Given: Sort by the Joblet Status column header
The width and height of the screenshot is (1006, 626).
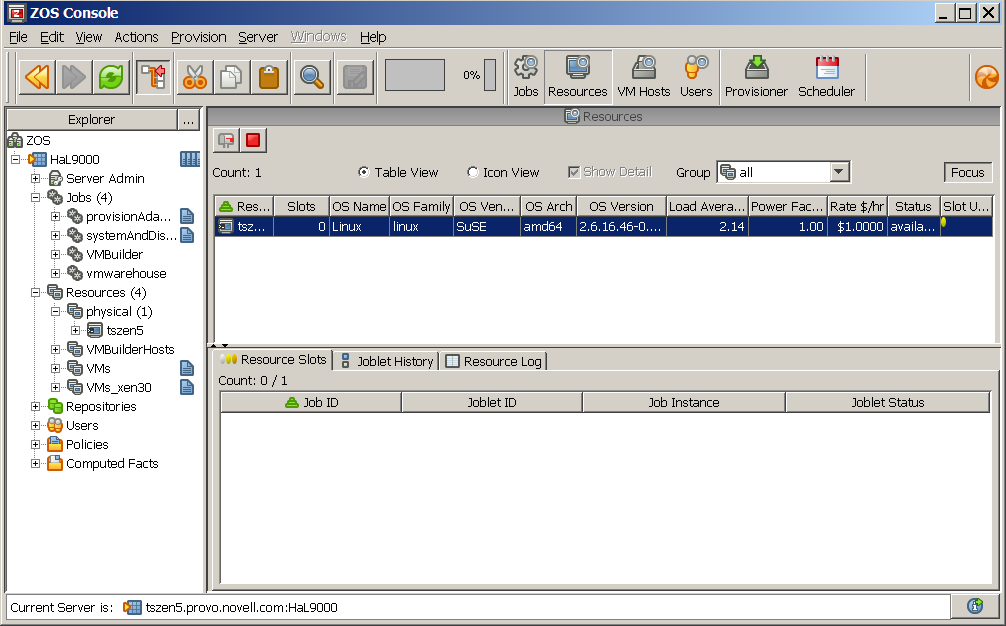Looking at the screenshot, I should [887, 402].
